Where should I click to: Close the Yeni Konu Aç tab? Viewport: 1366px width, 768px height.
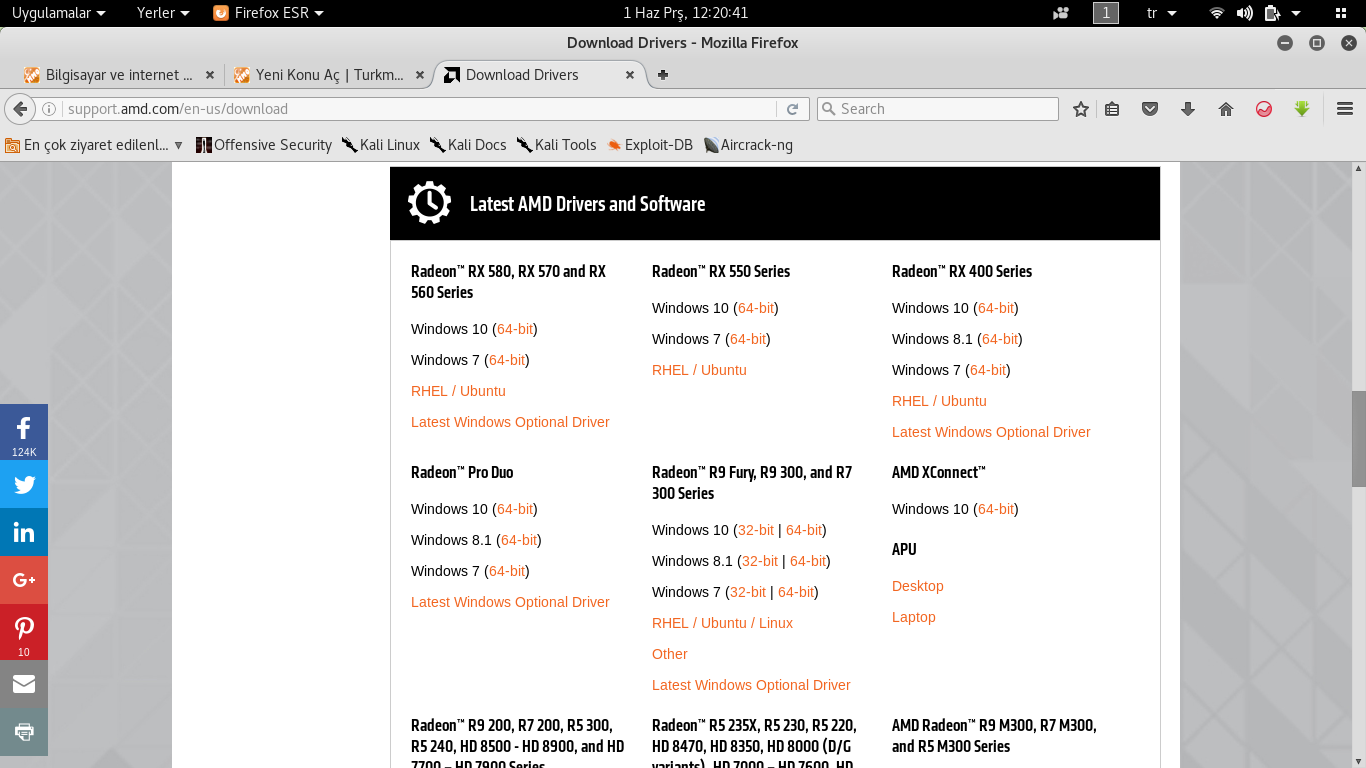point(420,75)
